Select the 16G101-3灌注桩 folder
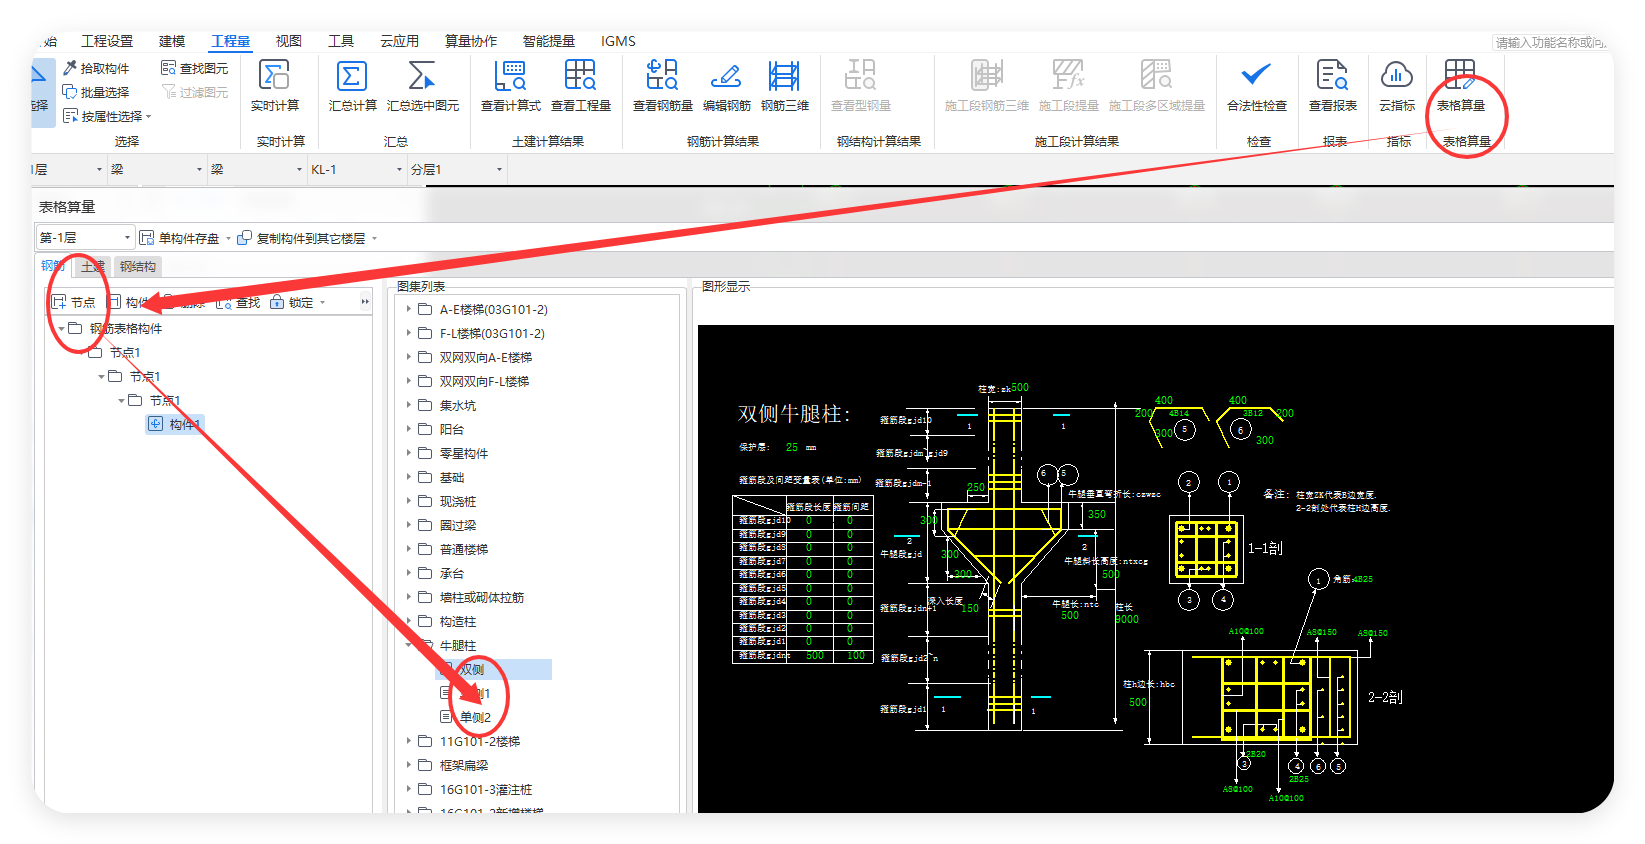The width and height of the screenshot is (1645, 844). (475, 789)
